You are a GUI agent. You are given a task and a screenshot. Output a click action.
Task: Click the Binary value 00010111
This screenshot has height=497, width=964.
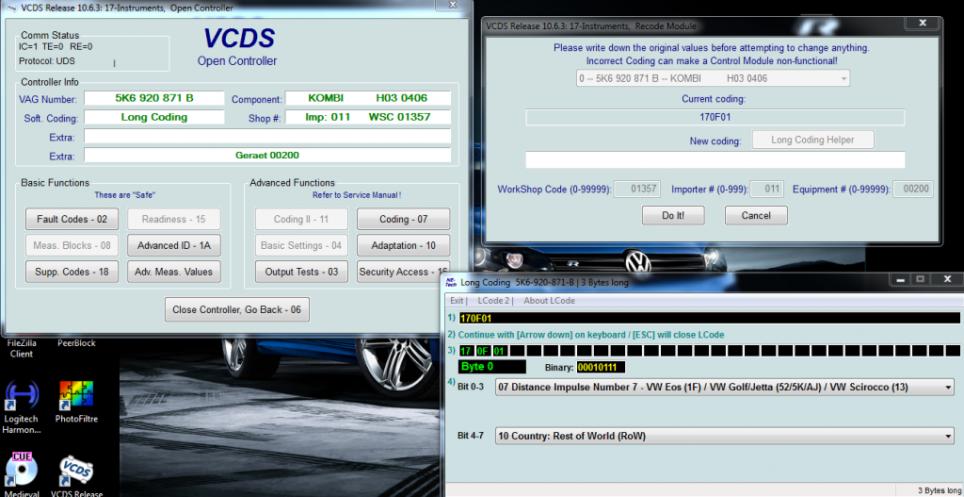click(600, 367)
